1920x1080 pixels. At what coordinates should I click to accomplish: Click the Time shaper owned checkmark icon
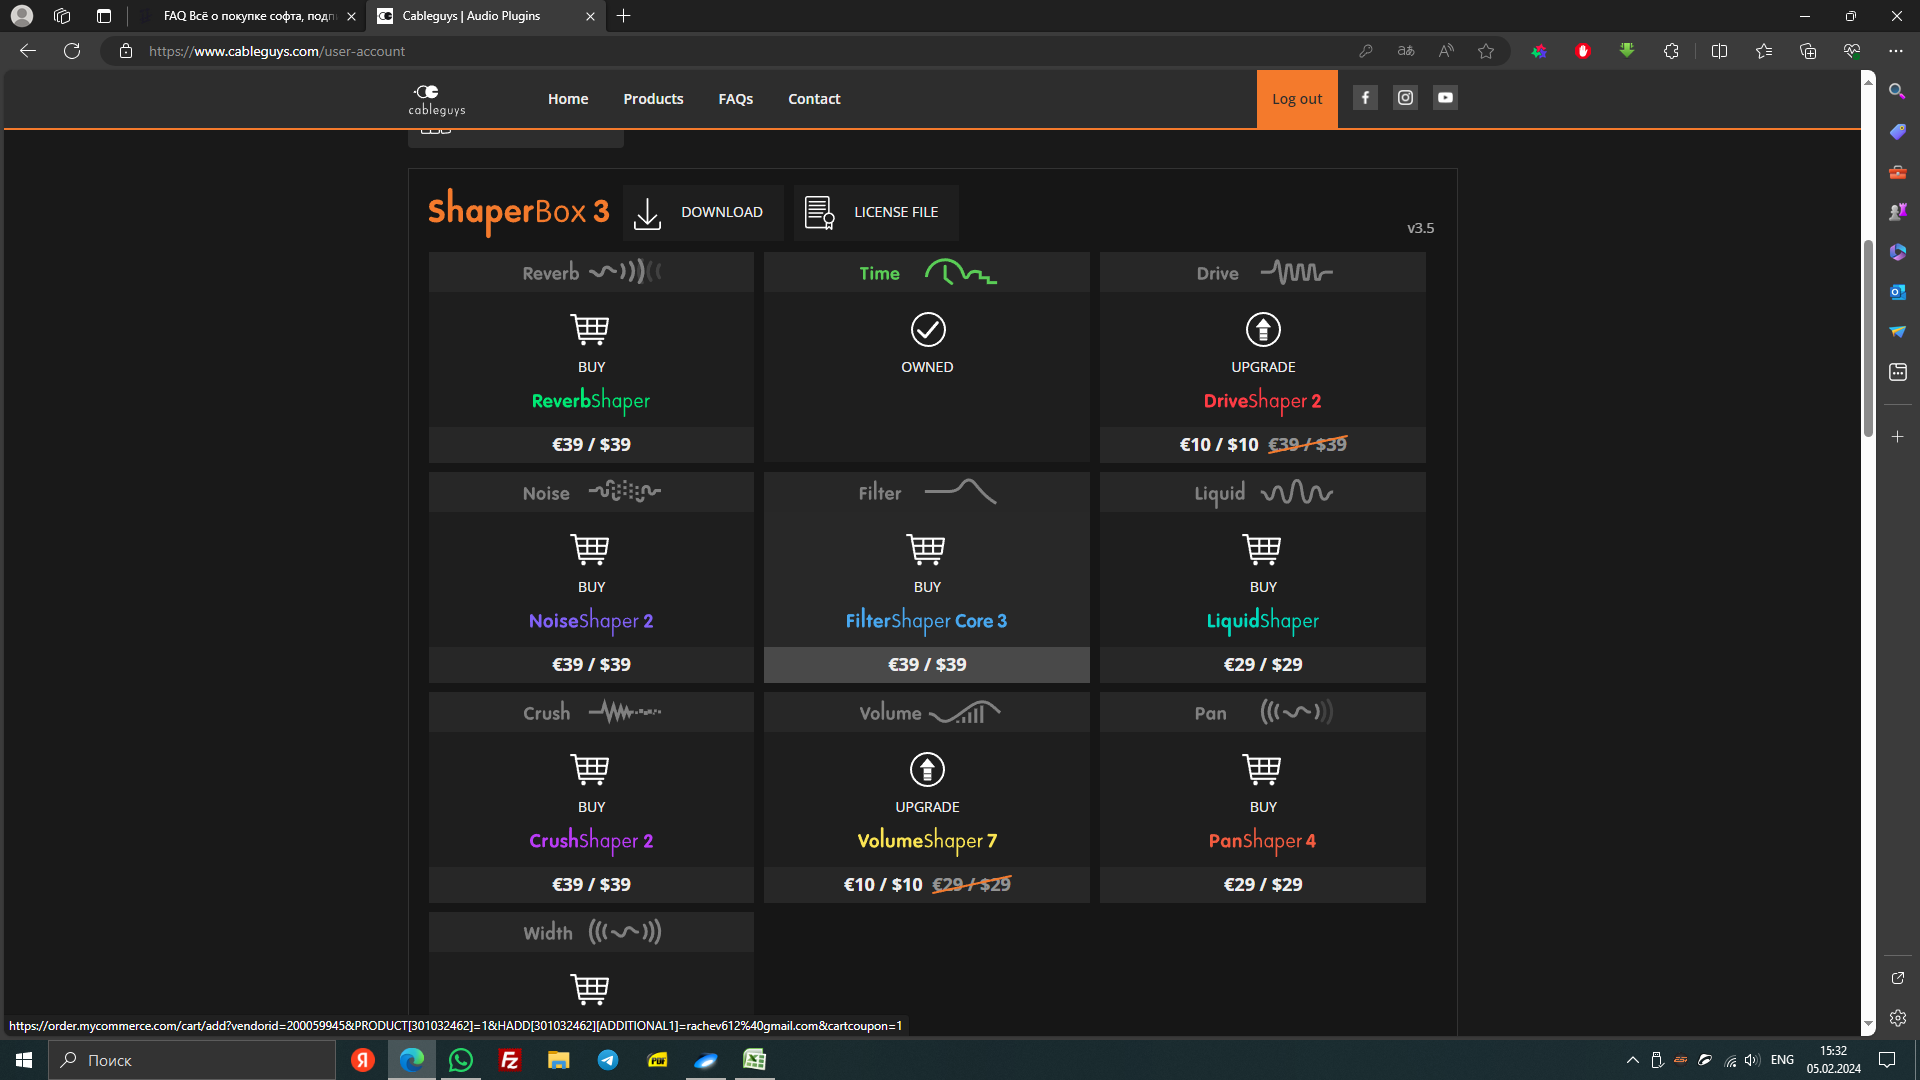927,330
